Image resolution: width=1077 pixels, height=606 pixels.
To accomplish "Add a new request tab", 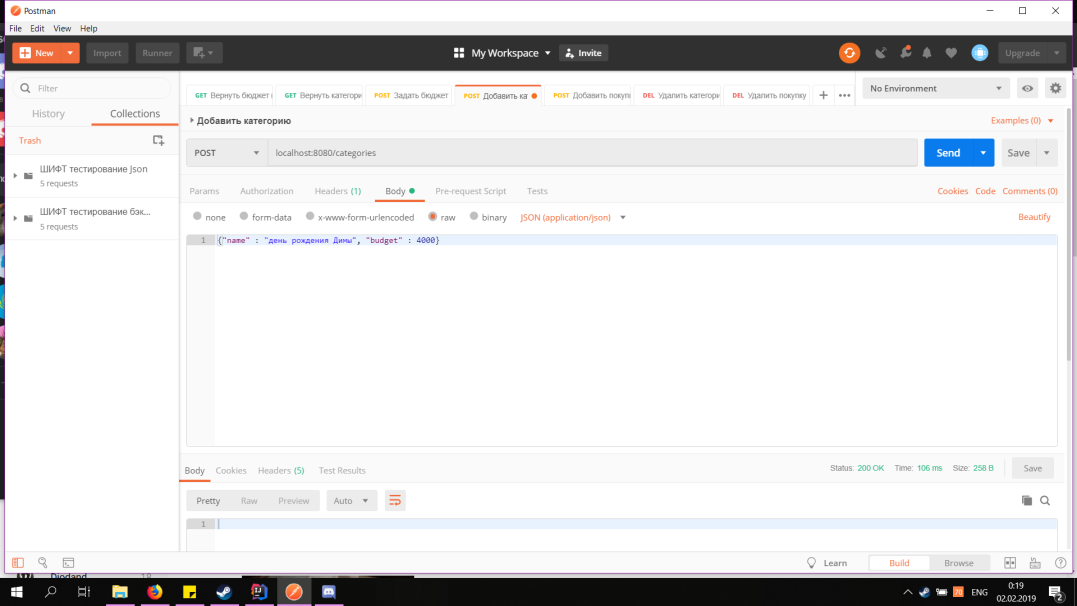I will (823, 96).
